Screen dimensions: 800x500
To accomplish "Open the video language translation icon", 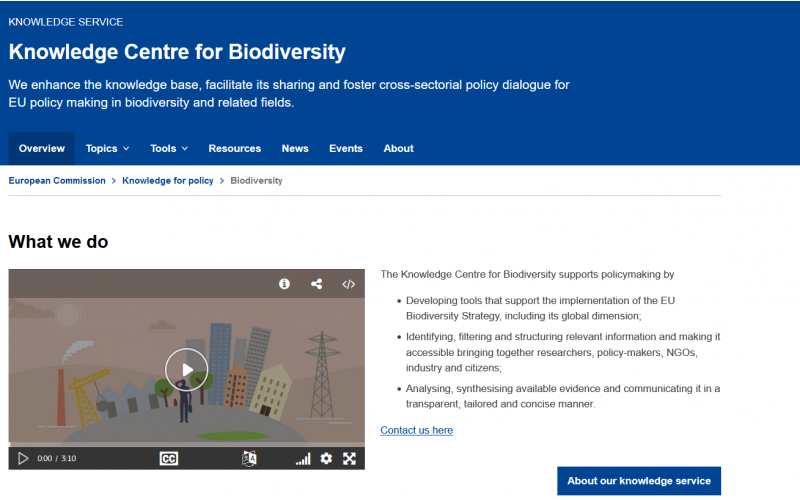I will click(x=249, y=459).
